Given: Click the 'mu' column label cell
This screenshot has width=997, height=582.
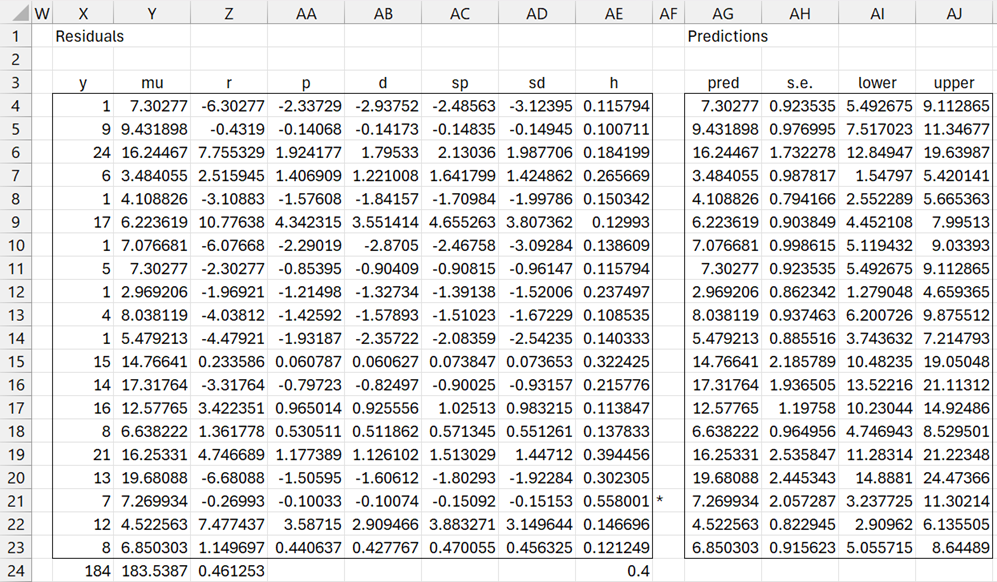Looking at the screenshot, I should 151,83.
